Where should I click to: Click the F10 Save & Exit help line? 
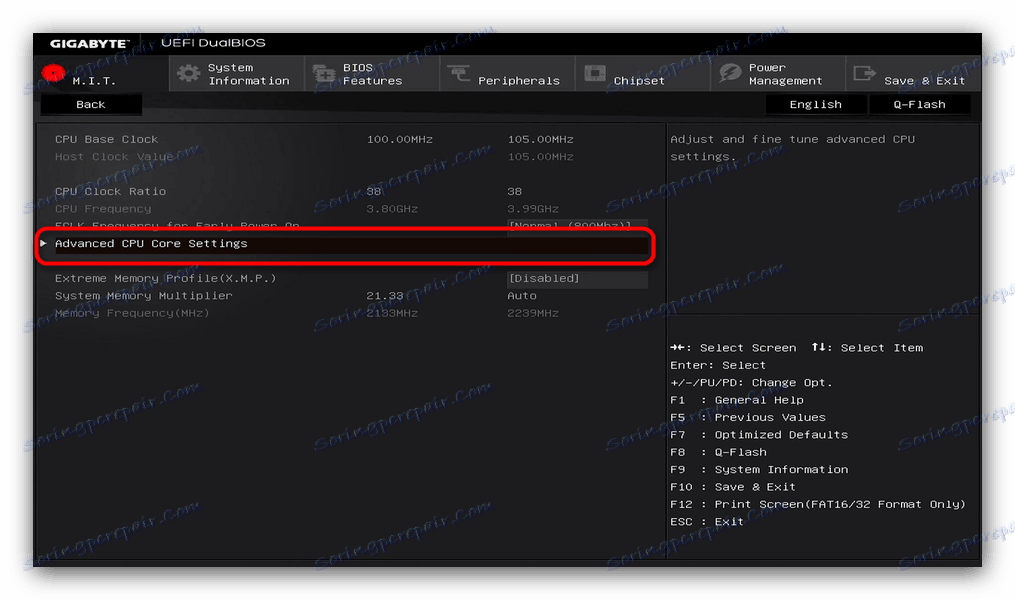733,487
